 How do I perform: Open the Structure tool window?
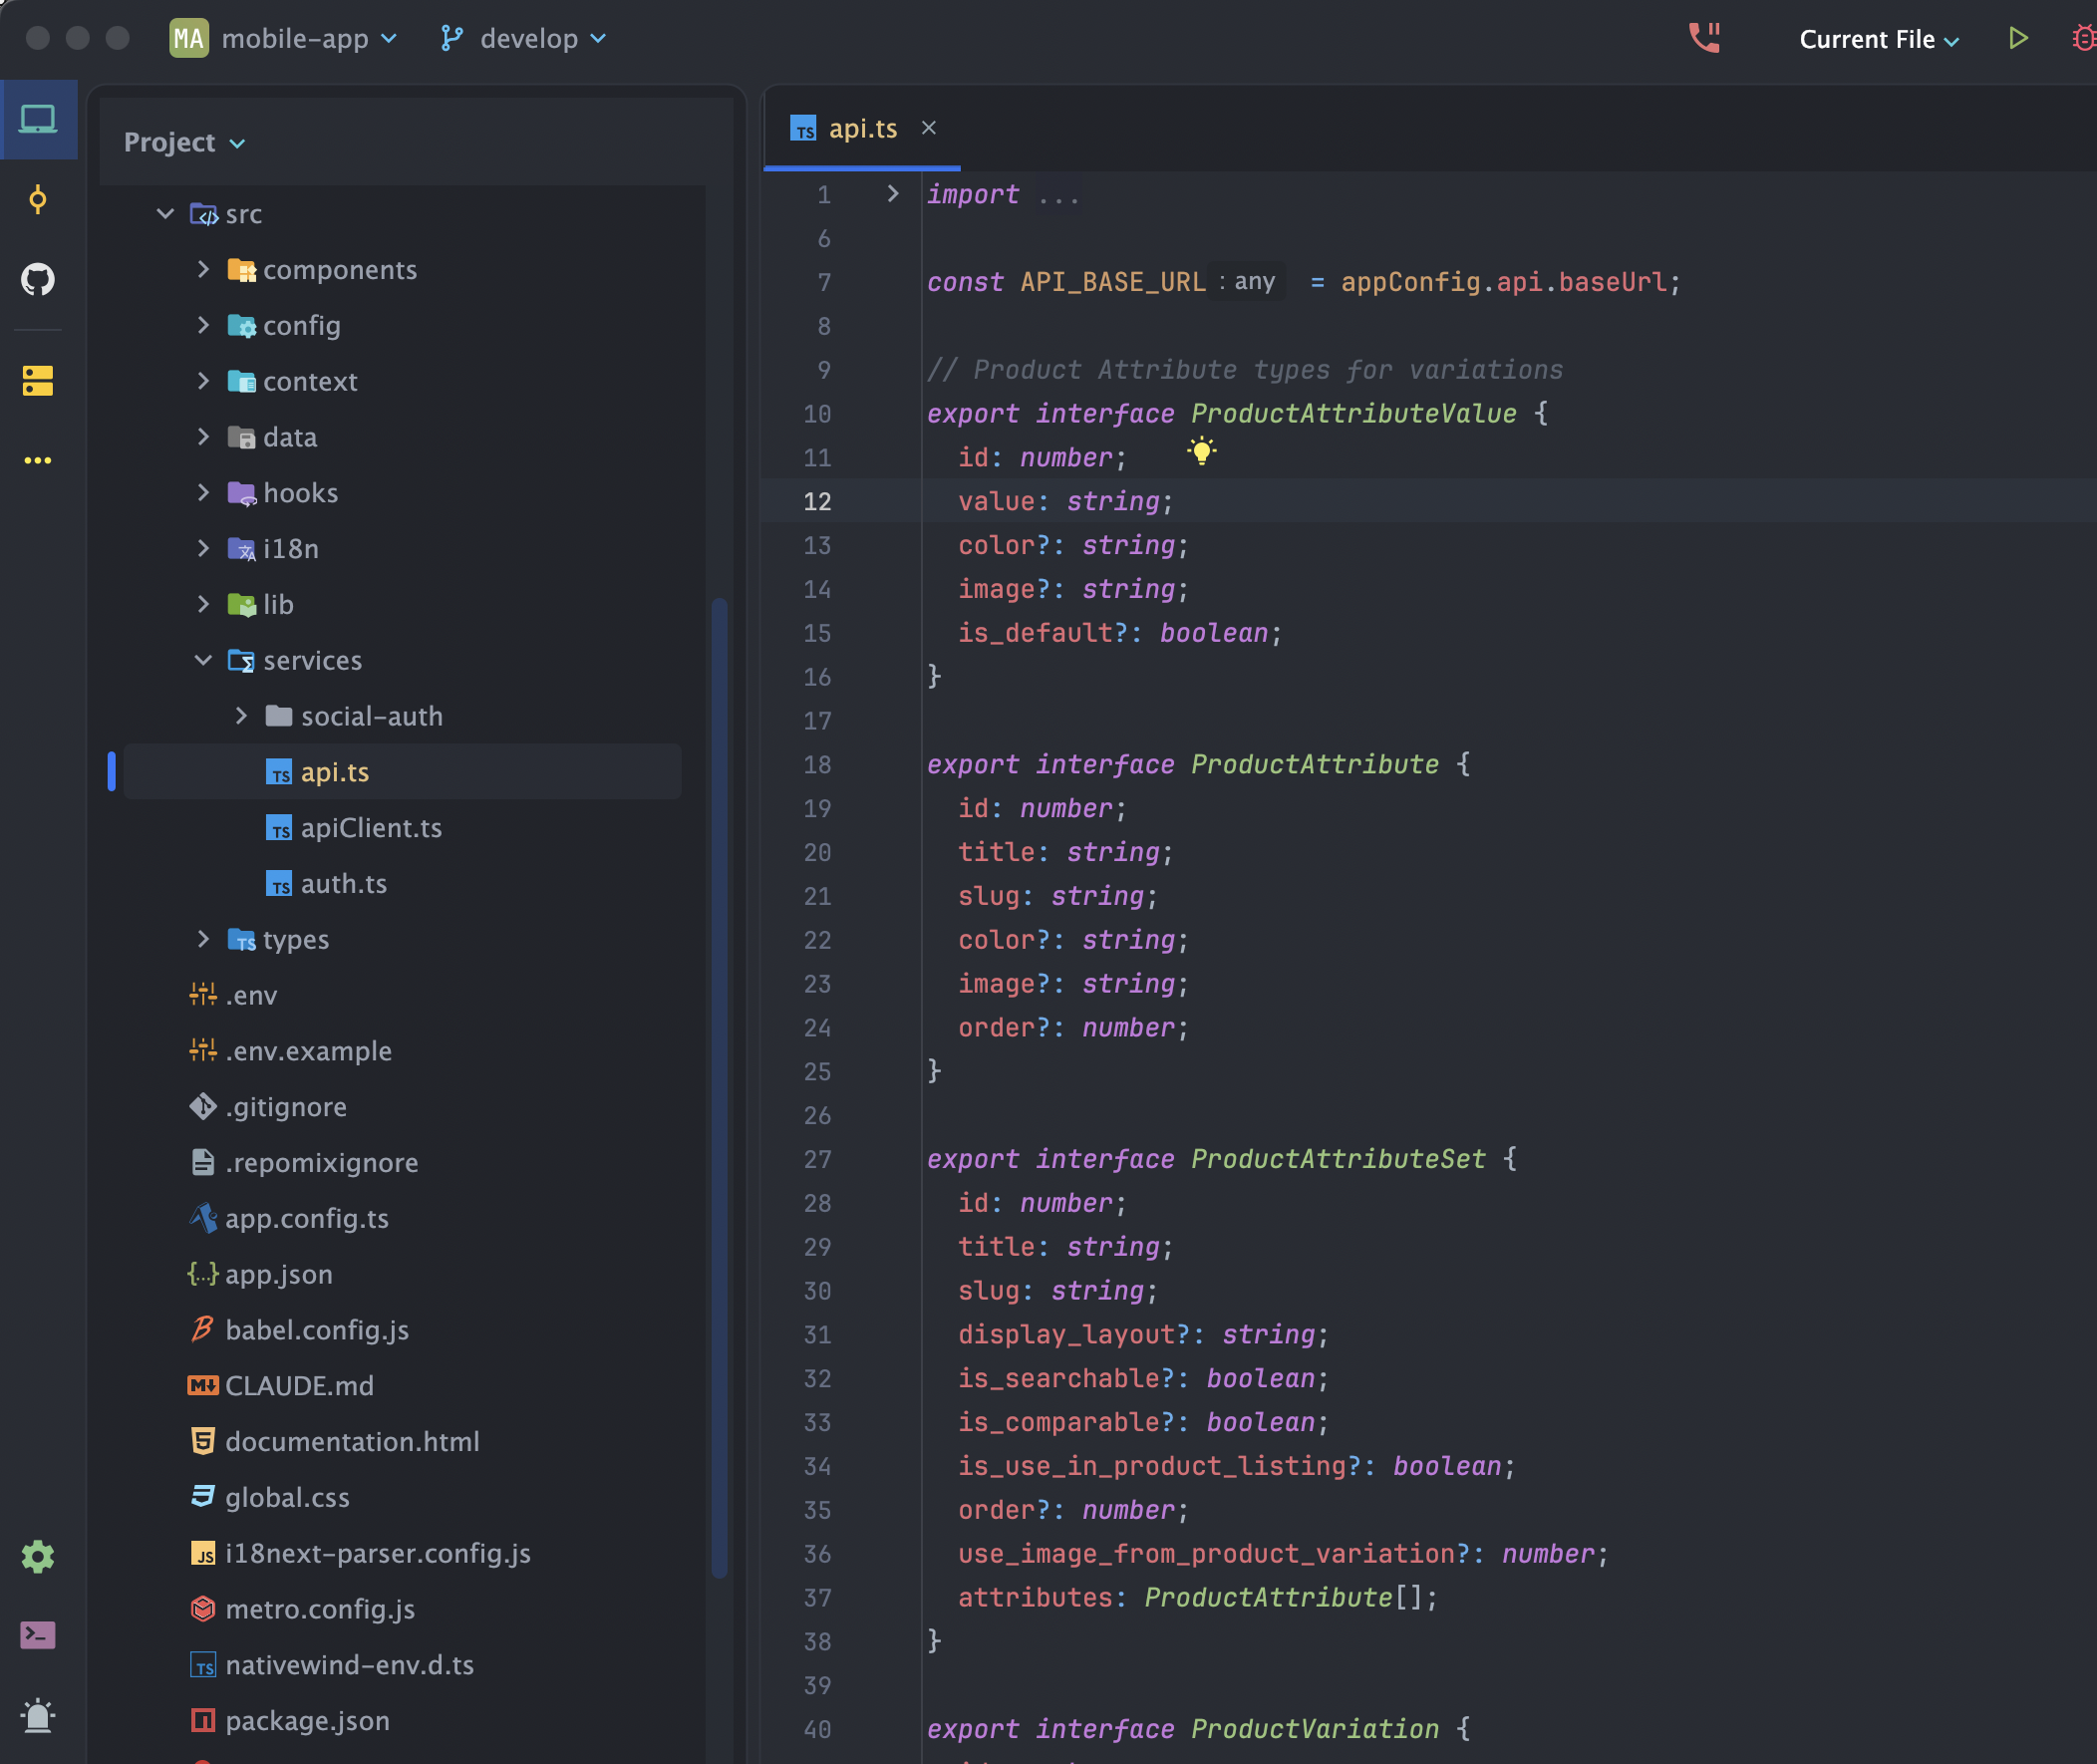click(38, 380)
